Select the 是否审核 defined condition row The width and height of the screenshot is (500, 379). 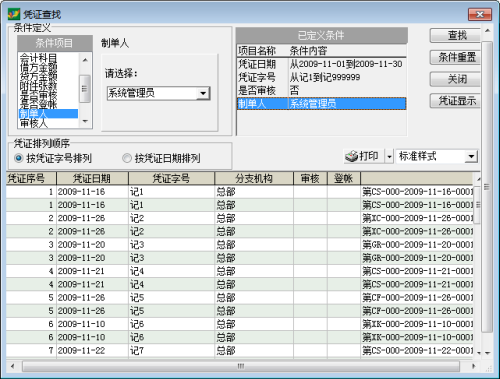(x=321, y=90)
